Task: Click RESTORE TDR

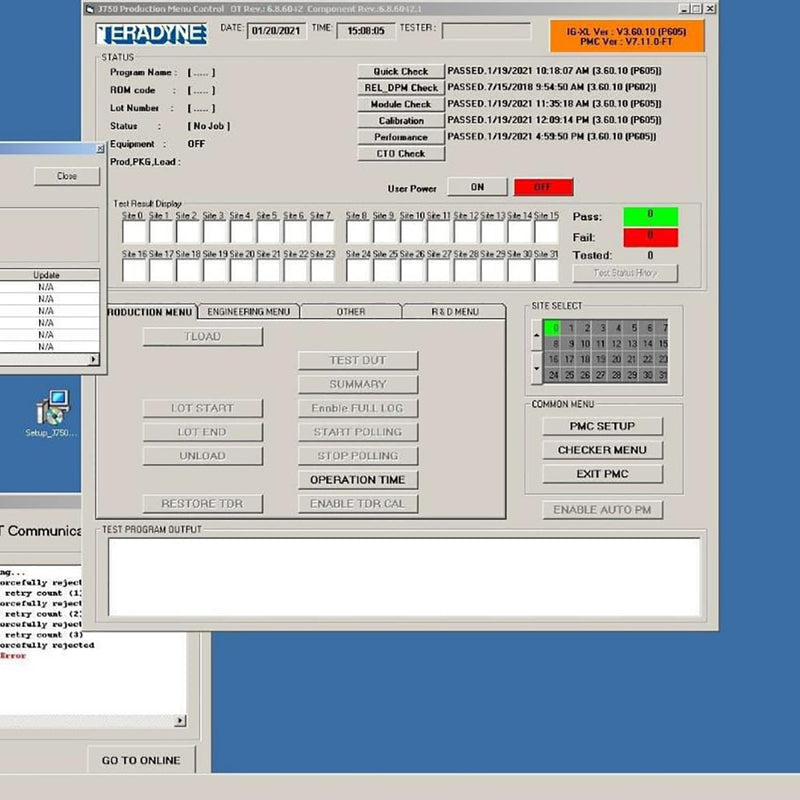Action: pyautogui.click(x=203, y=504)
